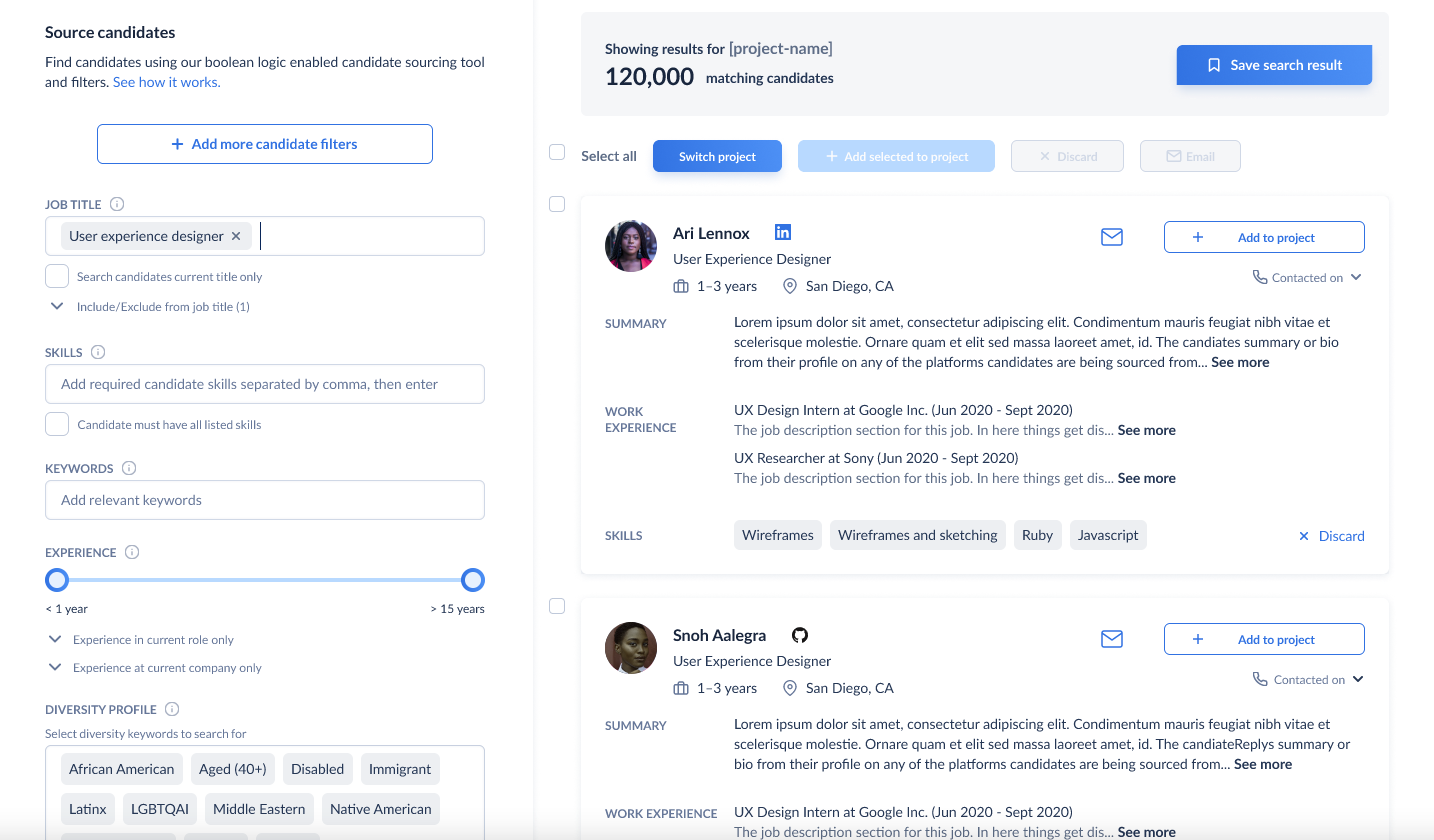Image resolution: width=1434 pixels, height=840 pixels.
Task: Click phone icon near Ari's Contacted on
Action: pyautogui.click(x=1260, y=277)
